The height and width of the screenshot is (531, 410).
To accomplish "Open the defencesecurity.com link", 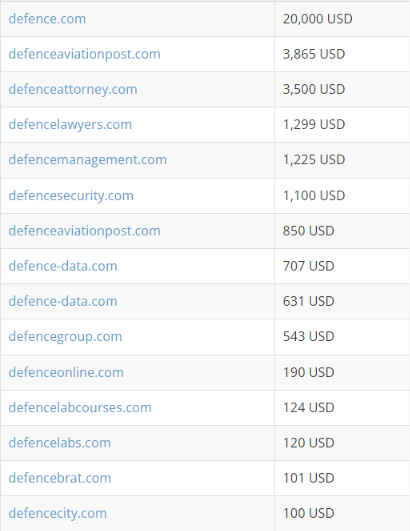I will 71,196.
